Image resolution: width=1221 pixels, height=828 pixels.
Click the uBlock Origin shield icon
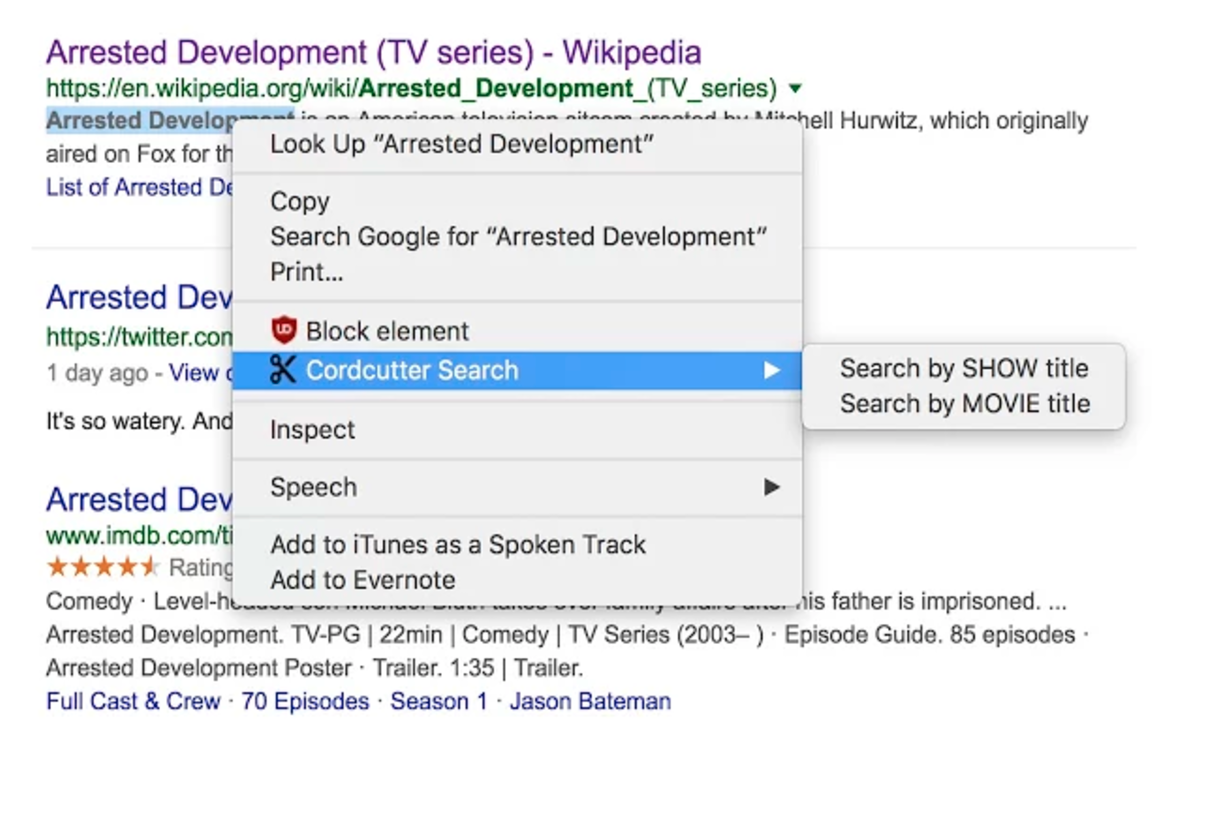click(282, 330)
